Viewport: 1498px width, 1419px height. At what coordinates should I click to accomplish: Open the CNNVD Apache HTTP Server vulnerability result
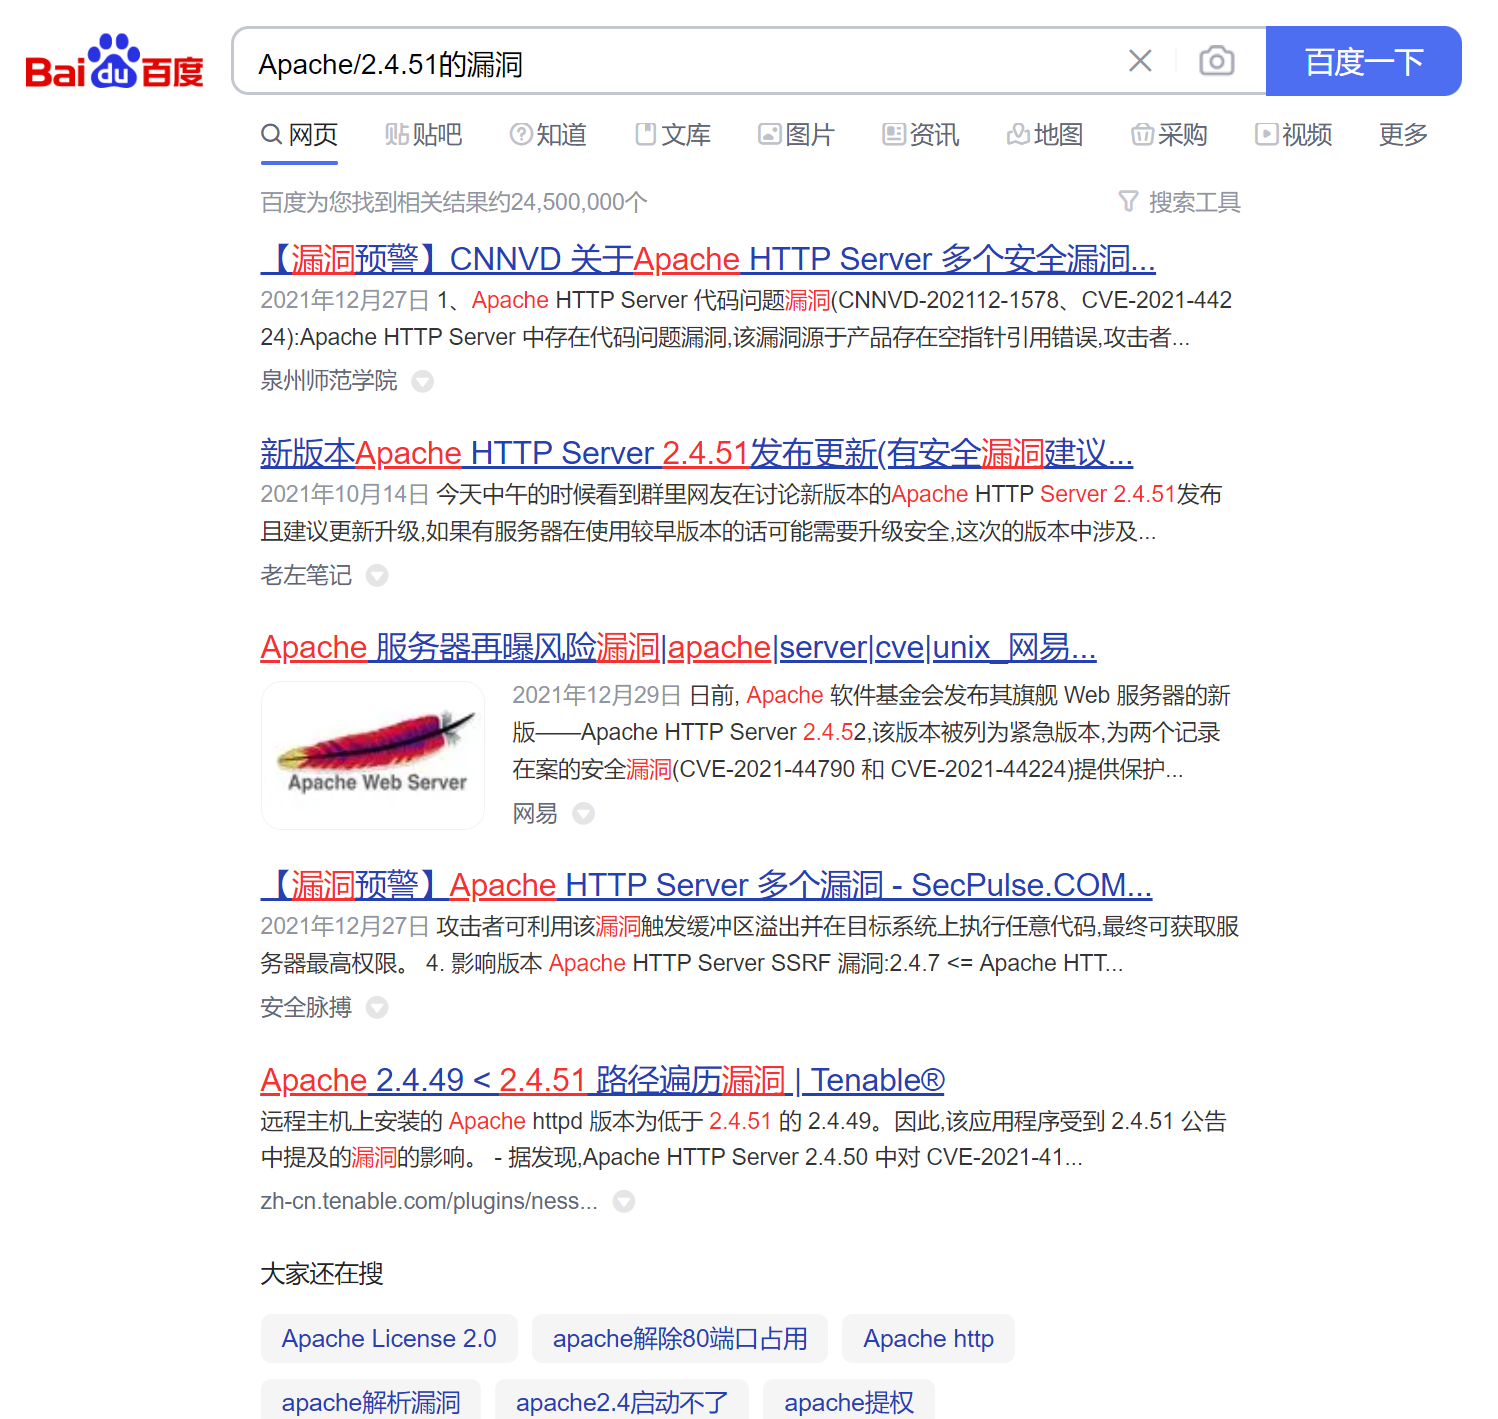click(708, 259)
